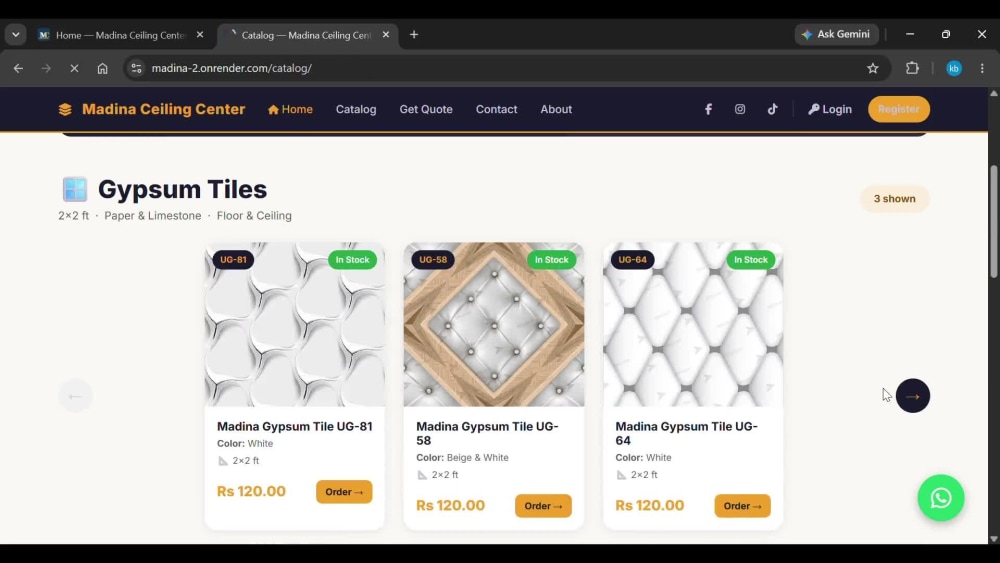
Task: Click Color: Beige & White text
Action: 462,458
